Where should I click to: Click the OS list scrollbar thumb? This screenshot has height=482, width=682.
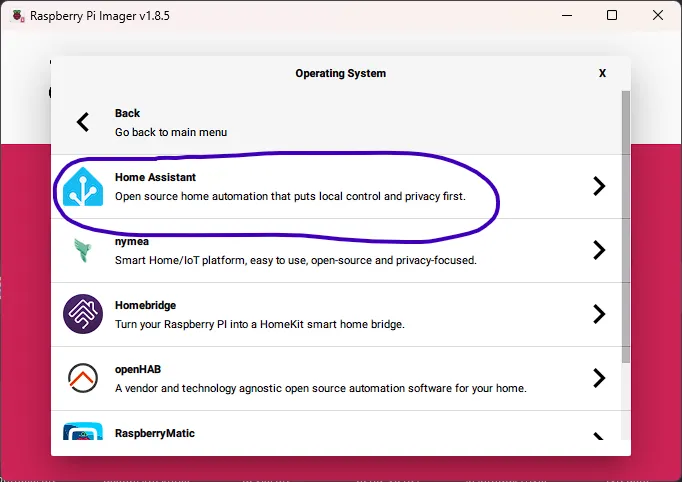click(626, 226)
